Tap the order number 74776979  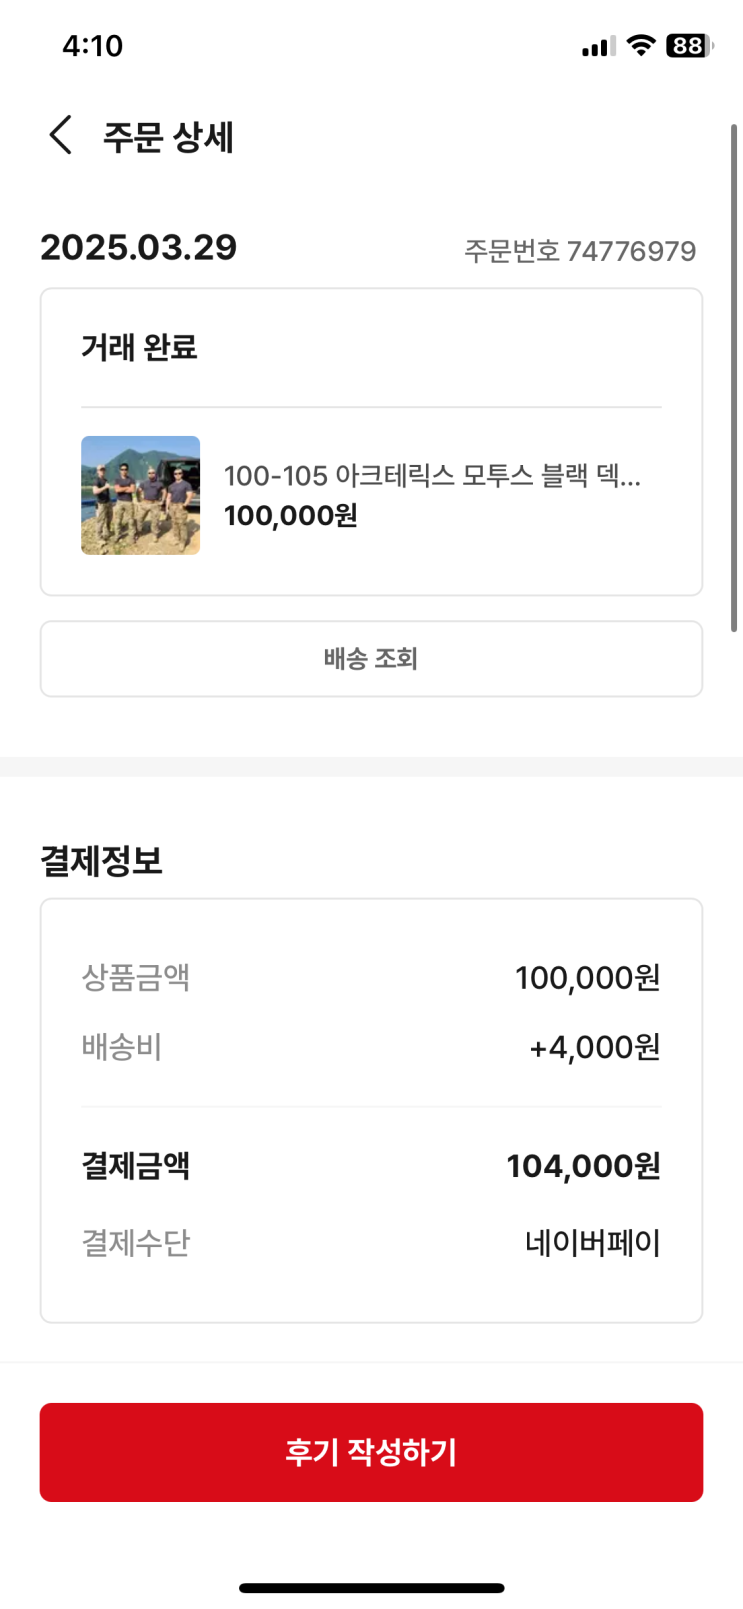coord(580,251)
